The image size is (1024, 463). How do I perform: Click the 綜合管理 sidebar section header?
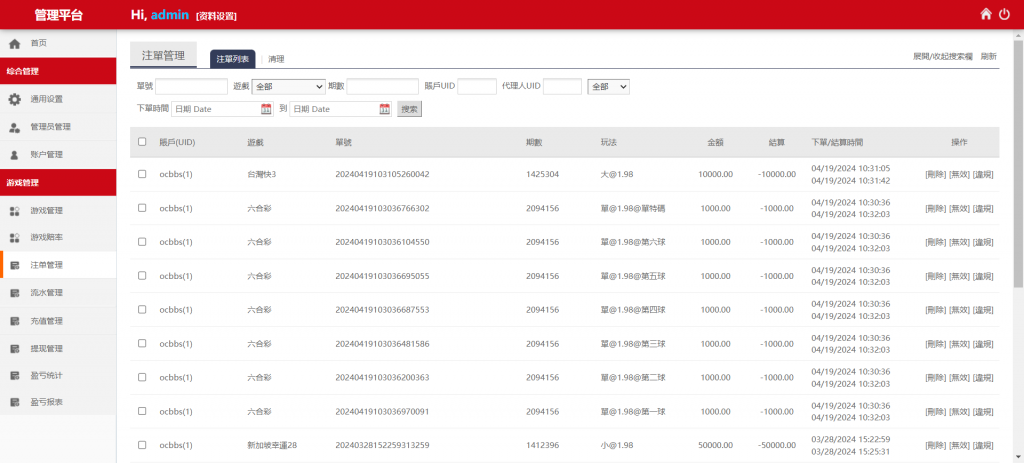(58, 71)
